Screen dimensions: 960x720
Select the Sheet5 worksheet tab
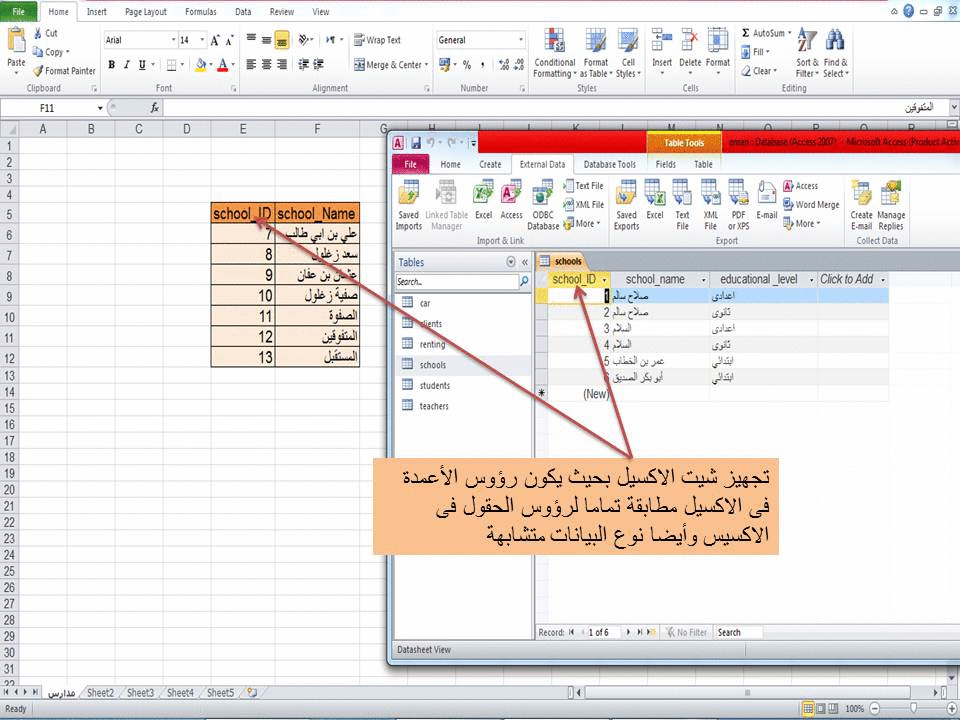click(x=220, y=692)
